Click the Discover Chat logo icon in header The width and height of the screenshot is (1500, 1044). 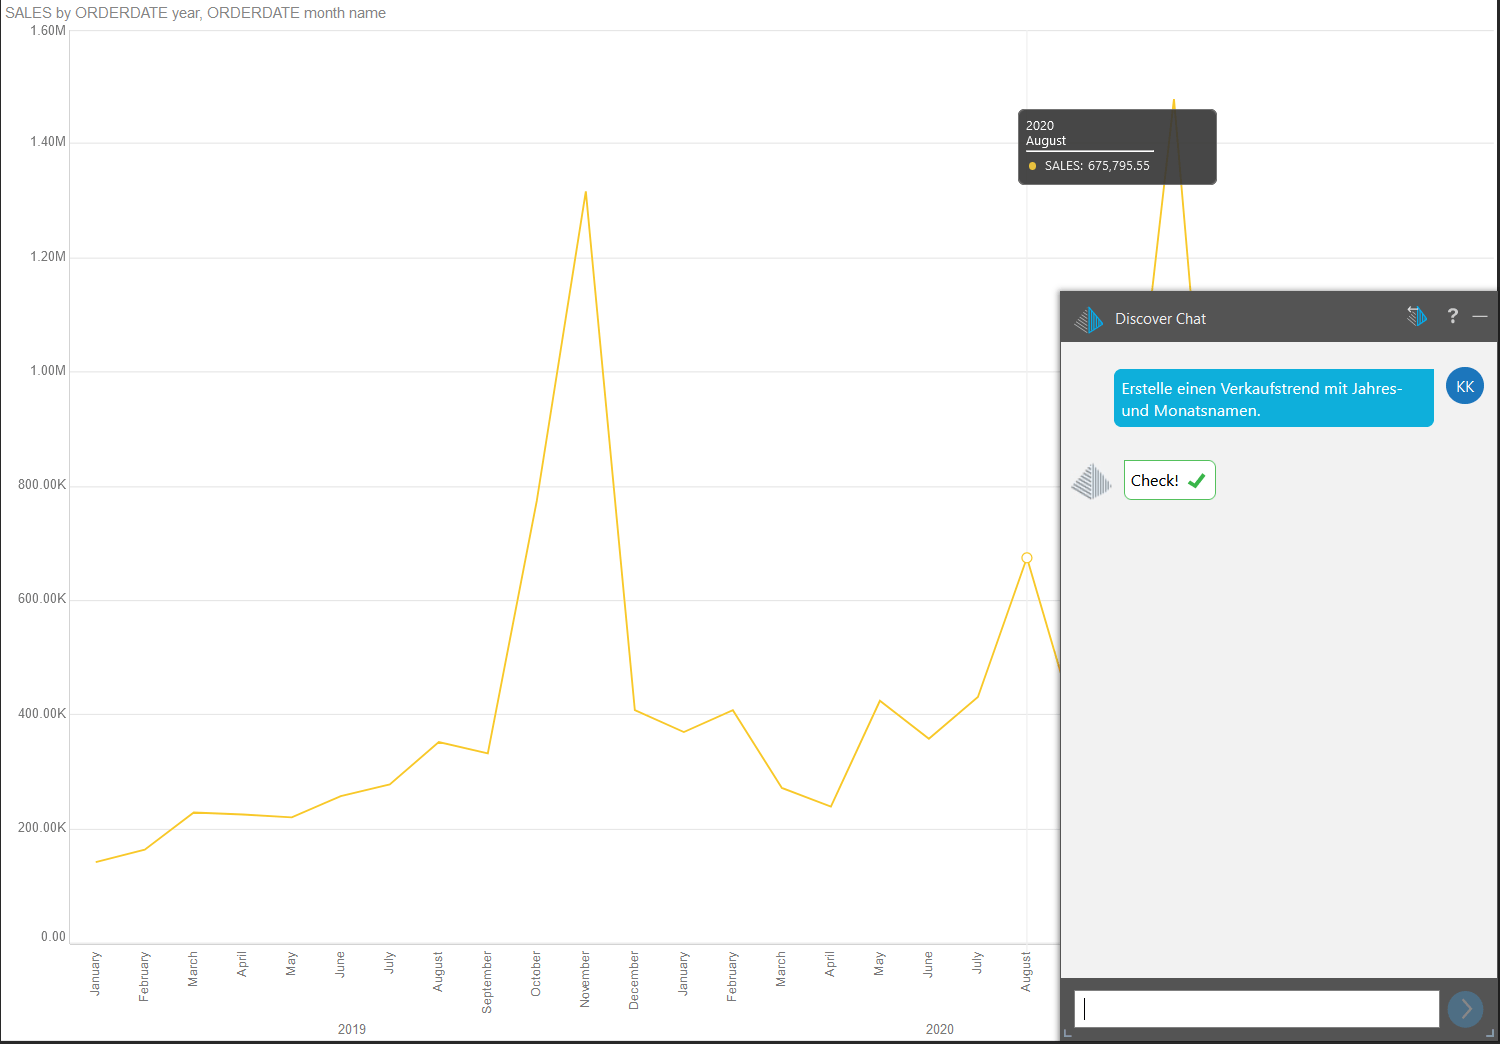click(1088, 319)
